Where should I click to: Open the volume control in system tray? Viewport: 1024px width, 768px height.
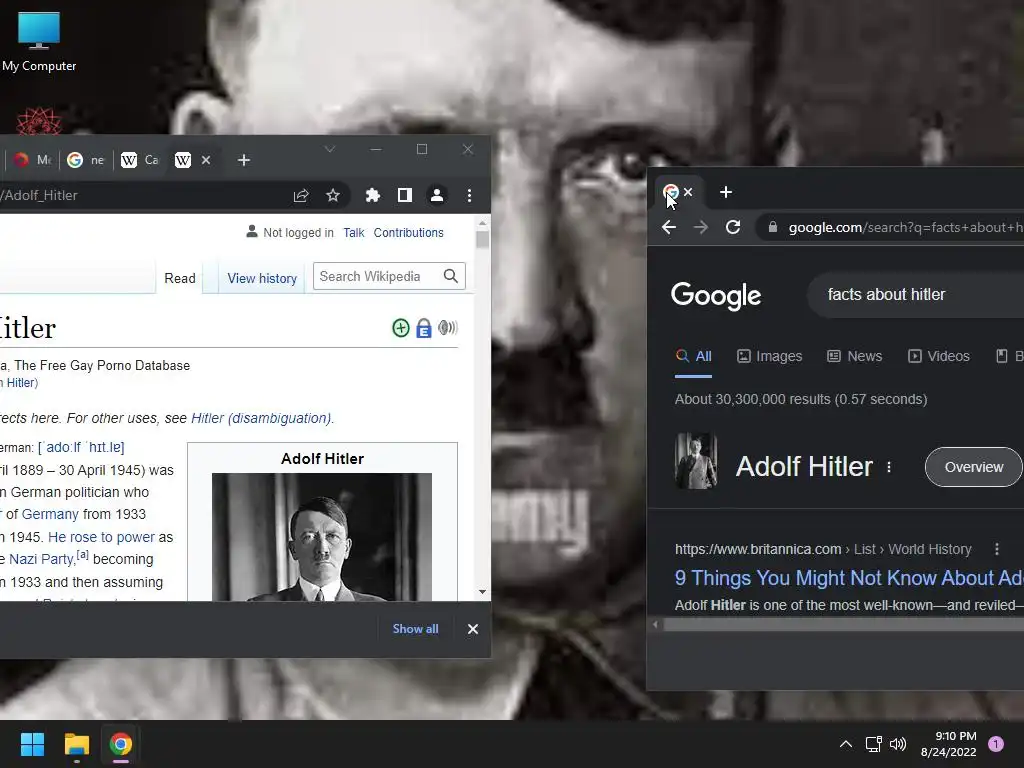click(898, 744)
